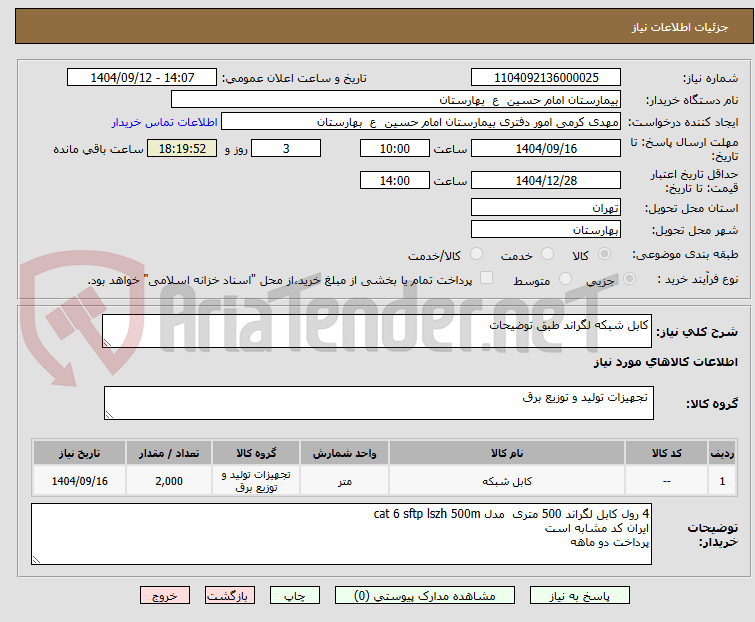
Task: Click the table date cell 1404/09/16
Action: tap(79, 480)
